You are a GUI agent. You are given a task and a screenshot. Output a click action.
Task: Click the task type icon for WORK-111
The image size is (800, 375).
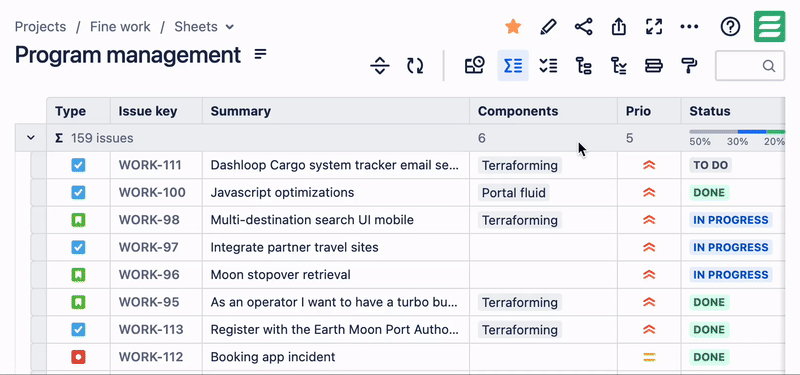[78, 165]
